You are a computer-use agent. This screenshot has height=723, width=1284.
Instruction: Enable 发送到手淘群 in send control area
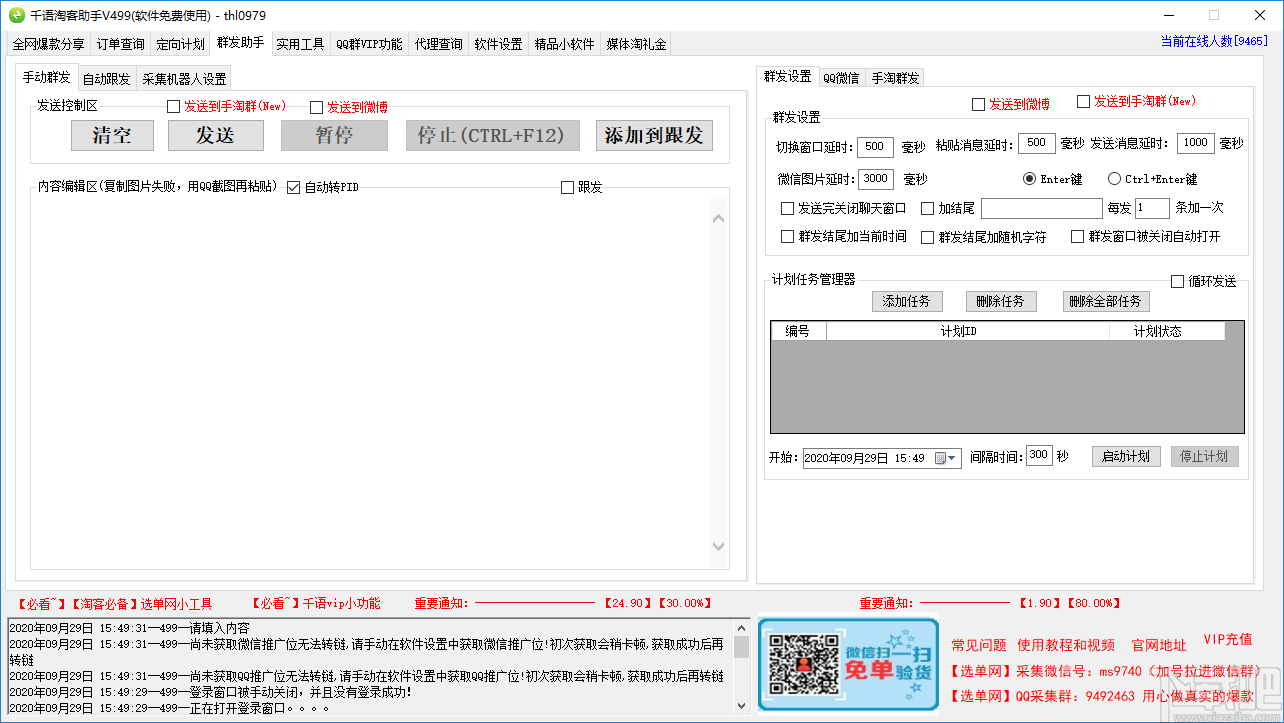pos(174,106)
